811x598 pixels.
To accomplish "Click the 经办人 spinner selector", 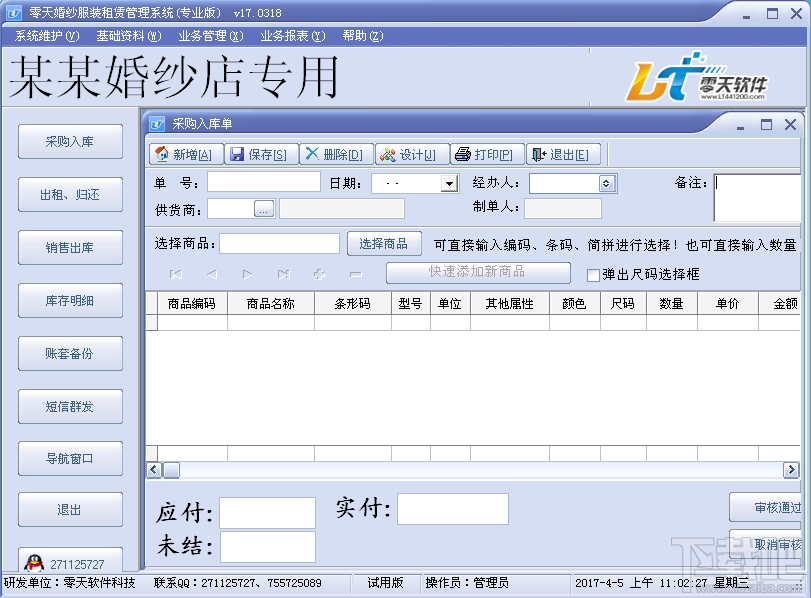I will (604, 183).
